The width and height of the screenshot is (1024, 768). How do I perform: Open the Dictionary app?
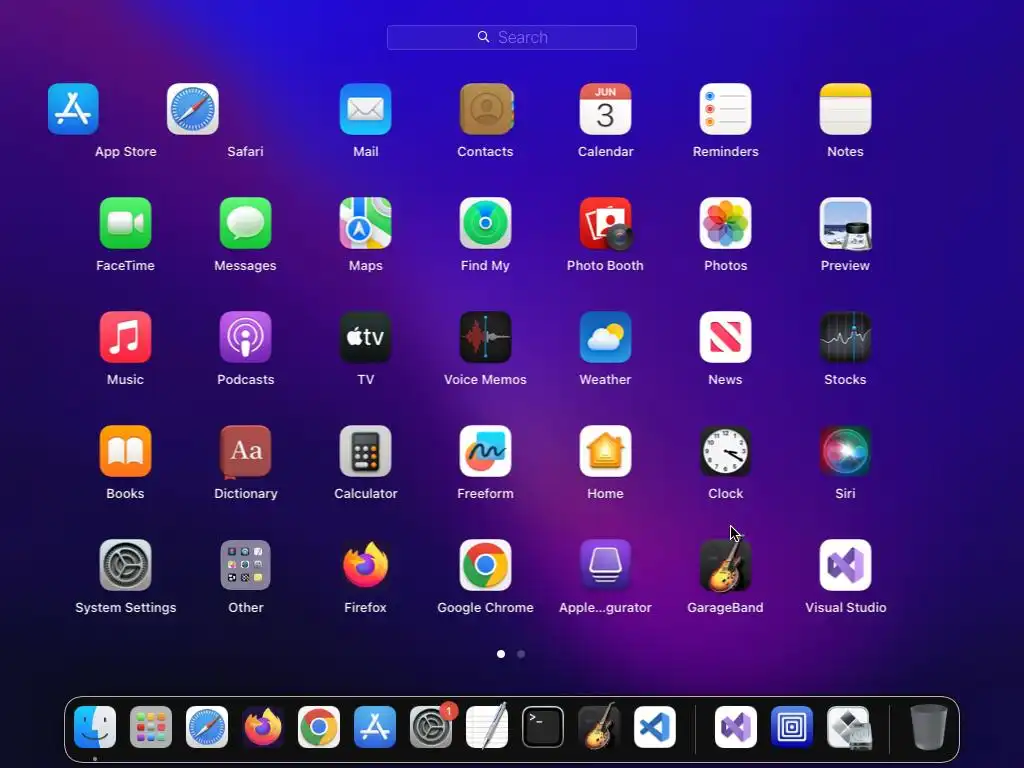[x=246, y=451]
